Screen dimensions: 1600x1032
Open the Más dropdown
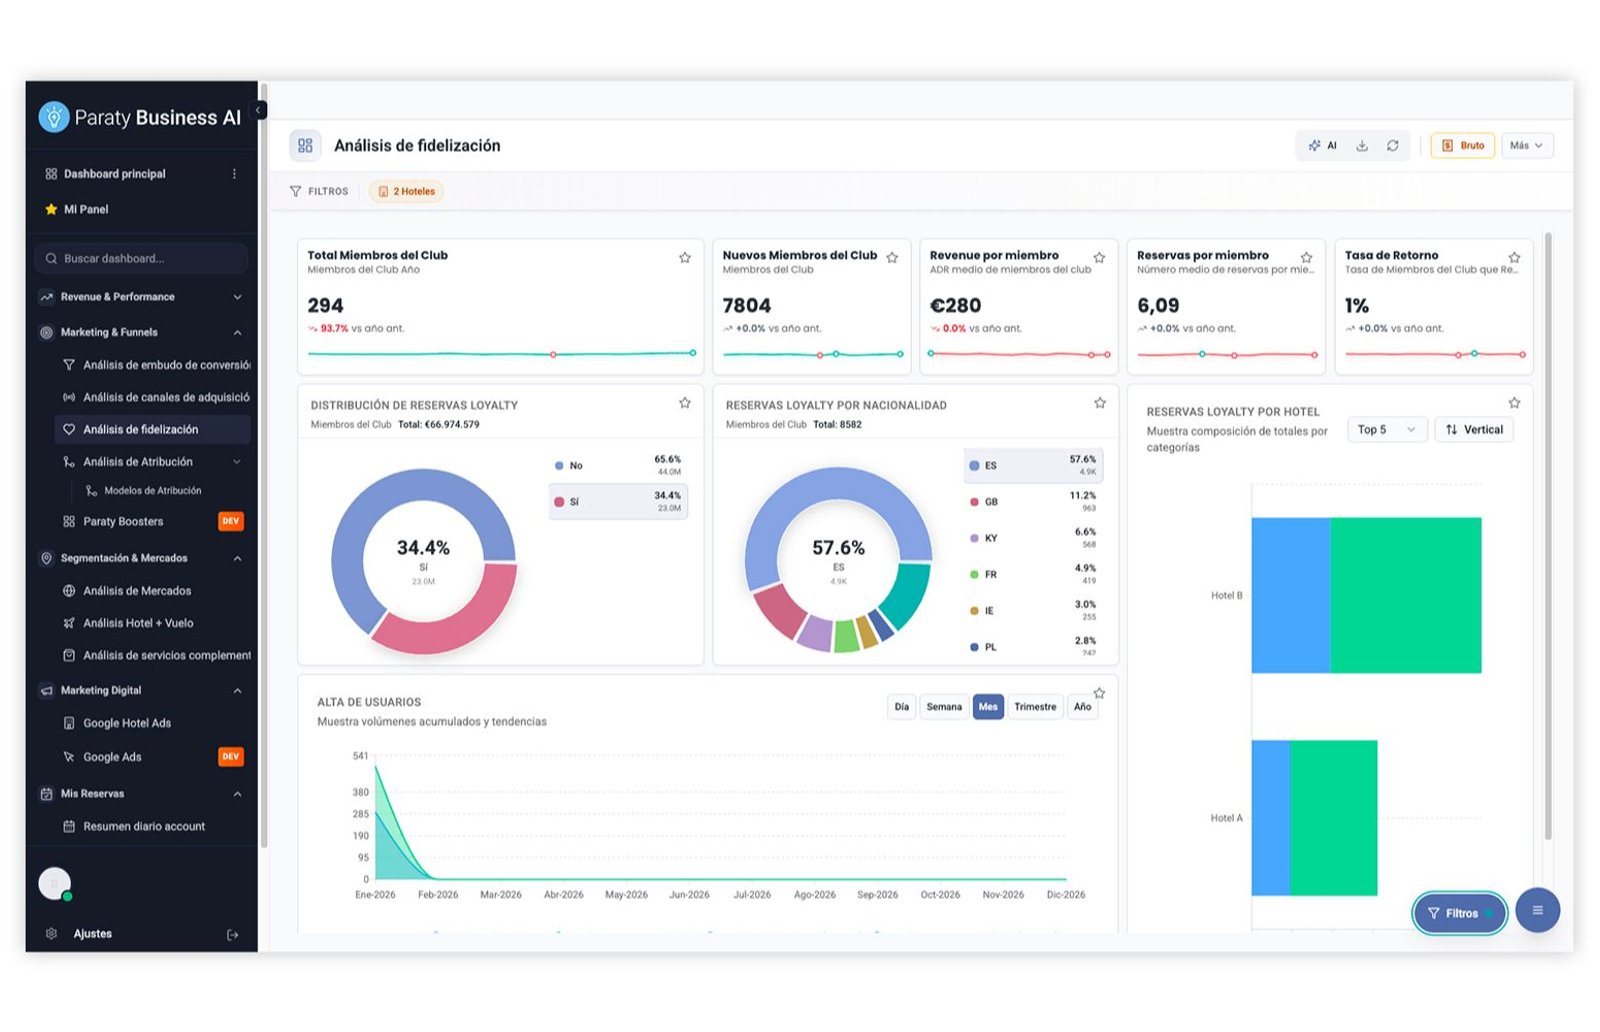(1526, 146)
